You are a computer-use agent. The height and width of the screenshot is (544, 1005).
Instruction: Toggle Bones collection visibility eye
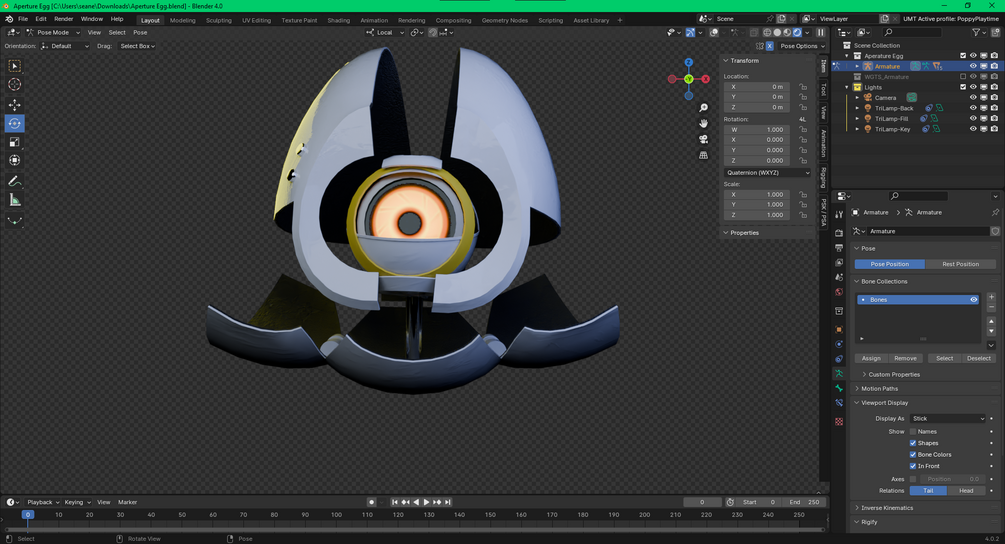click(974, 300)
